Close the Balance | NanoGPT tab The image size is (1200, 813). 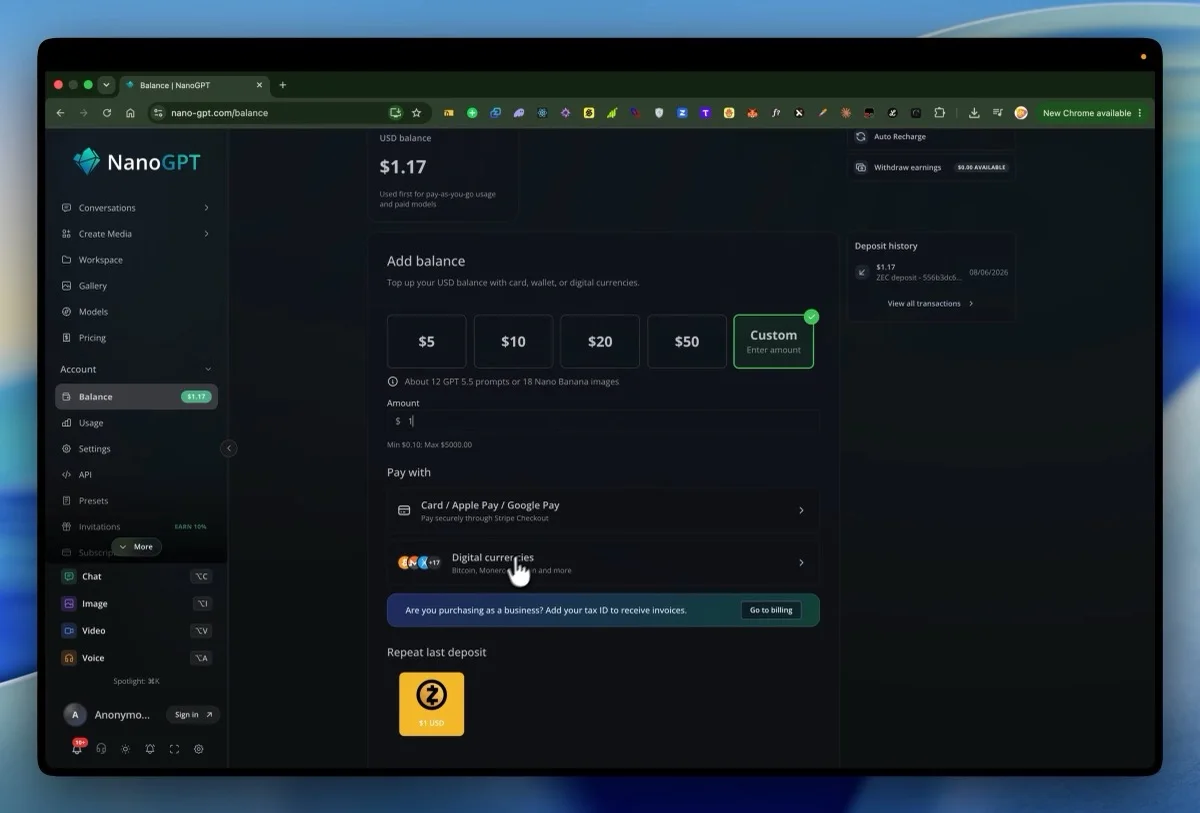[258, 85]
